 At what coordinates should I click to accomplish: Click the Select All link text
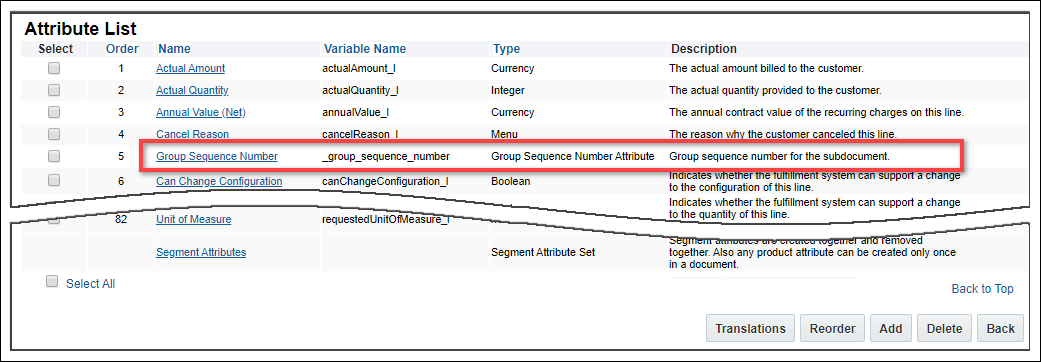[x=90, y=284]
